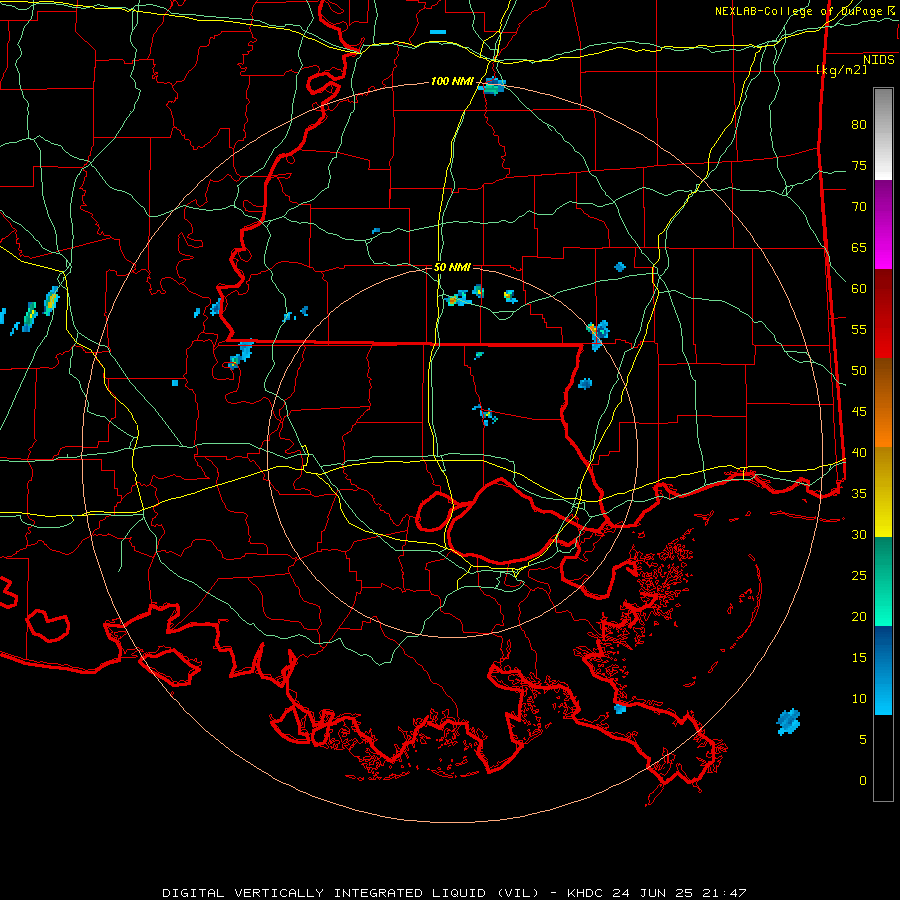Select the 0 value on the VIL scale

pos(863,781)
